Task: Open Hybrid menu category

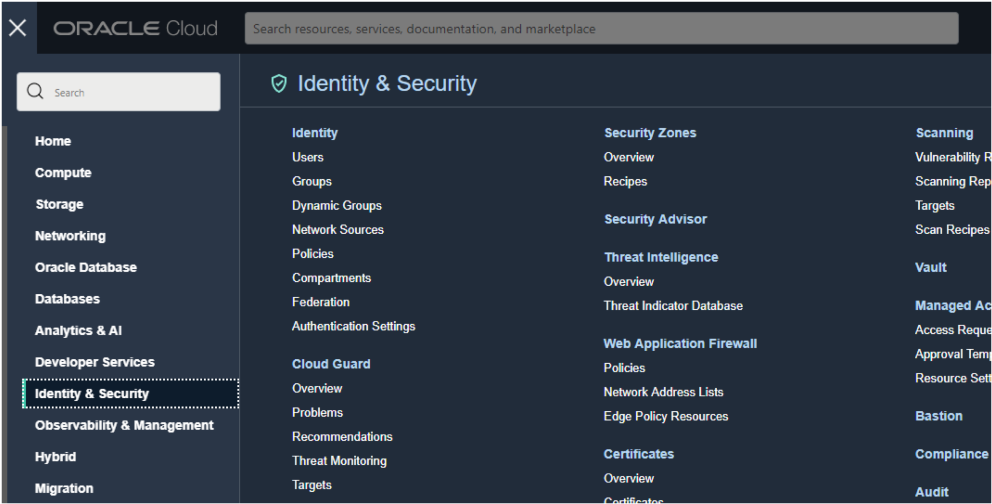Action: 55,457
